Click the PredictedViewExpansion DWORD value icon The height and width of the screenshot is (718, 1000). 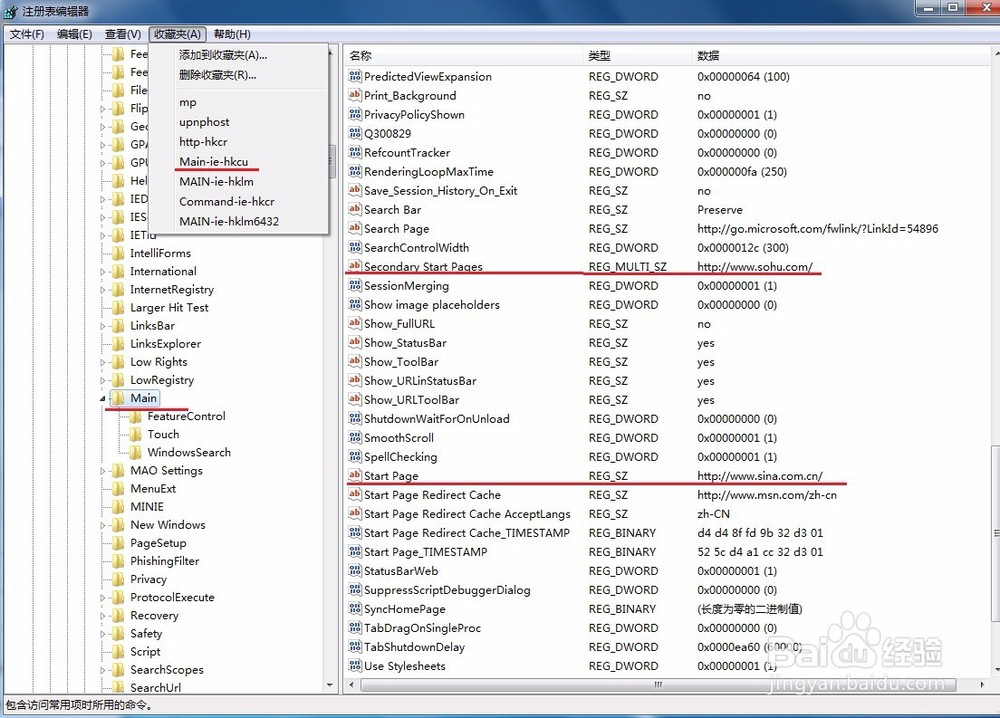pos(355,77)
